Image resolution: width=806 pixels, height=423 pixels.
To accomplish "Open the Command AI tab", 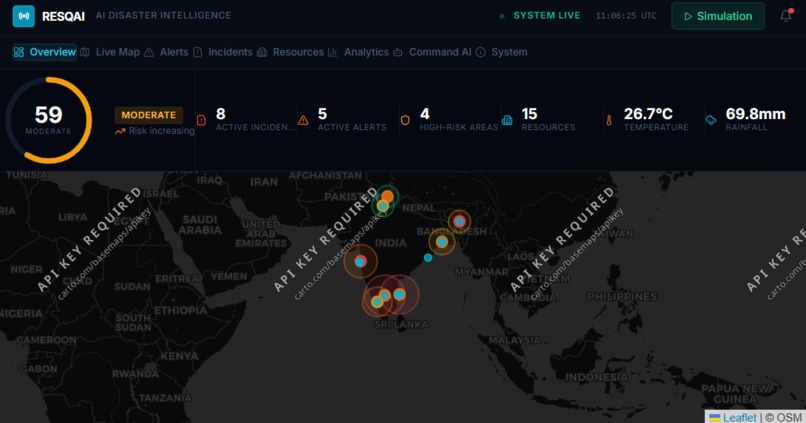I will [432, 52].
